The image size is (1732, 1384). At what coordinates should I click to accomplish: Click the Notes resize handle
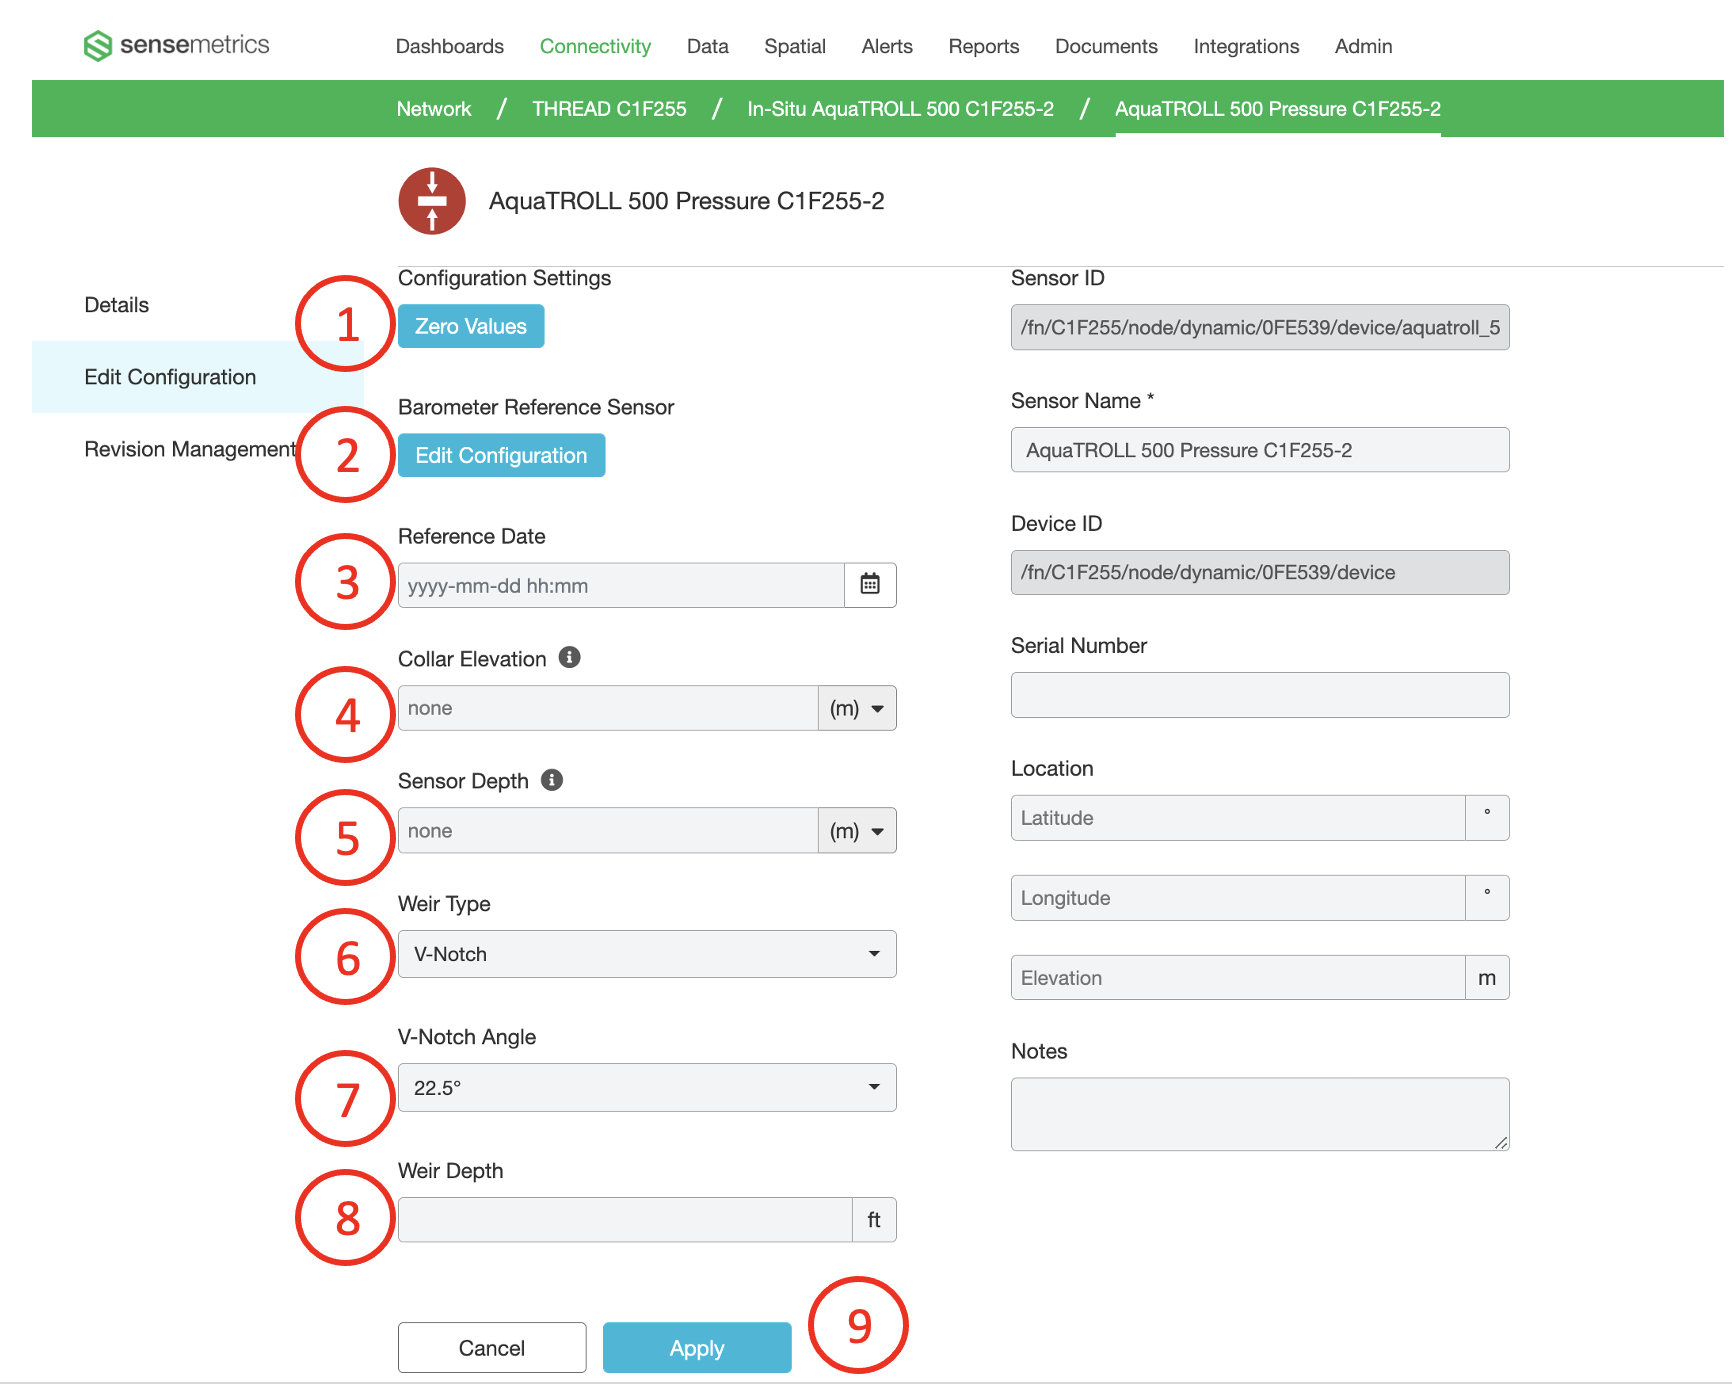click(x=1502, y=1143)
